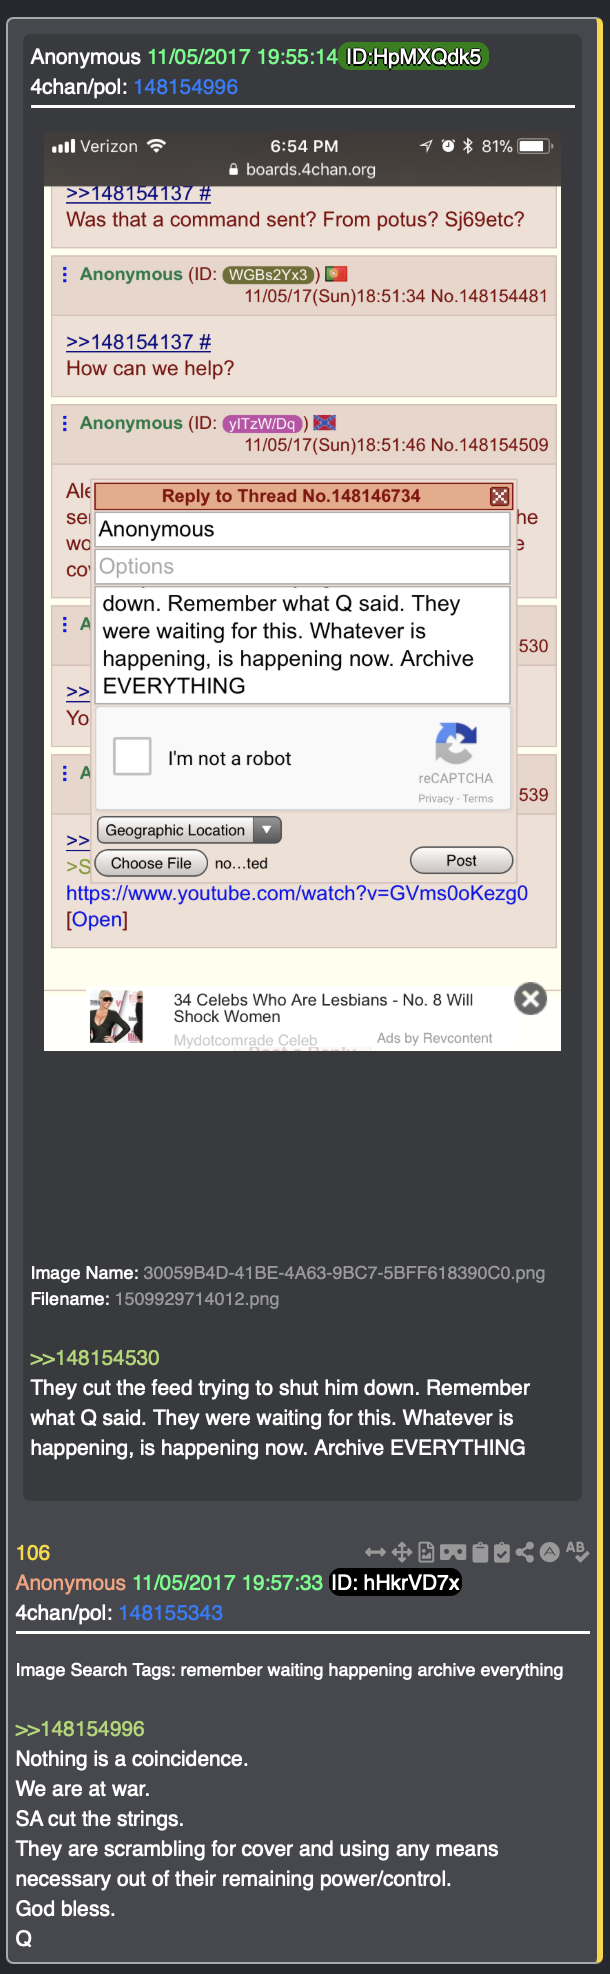Click the four-way move arrows icon
Screen dimensions: 610x1974
(x=402, y=1552)
